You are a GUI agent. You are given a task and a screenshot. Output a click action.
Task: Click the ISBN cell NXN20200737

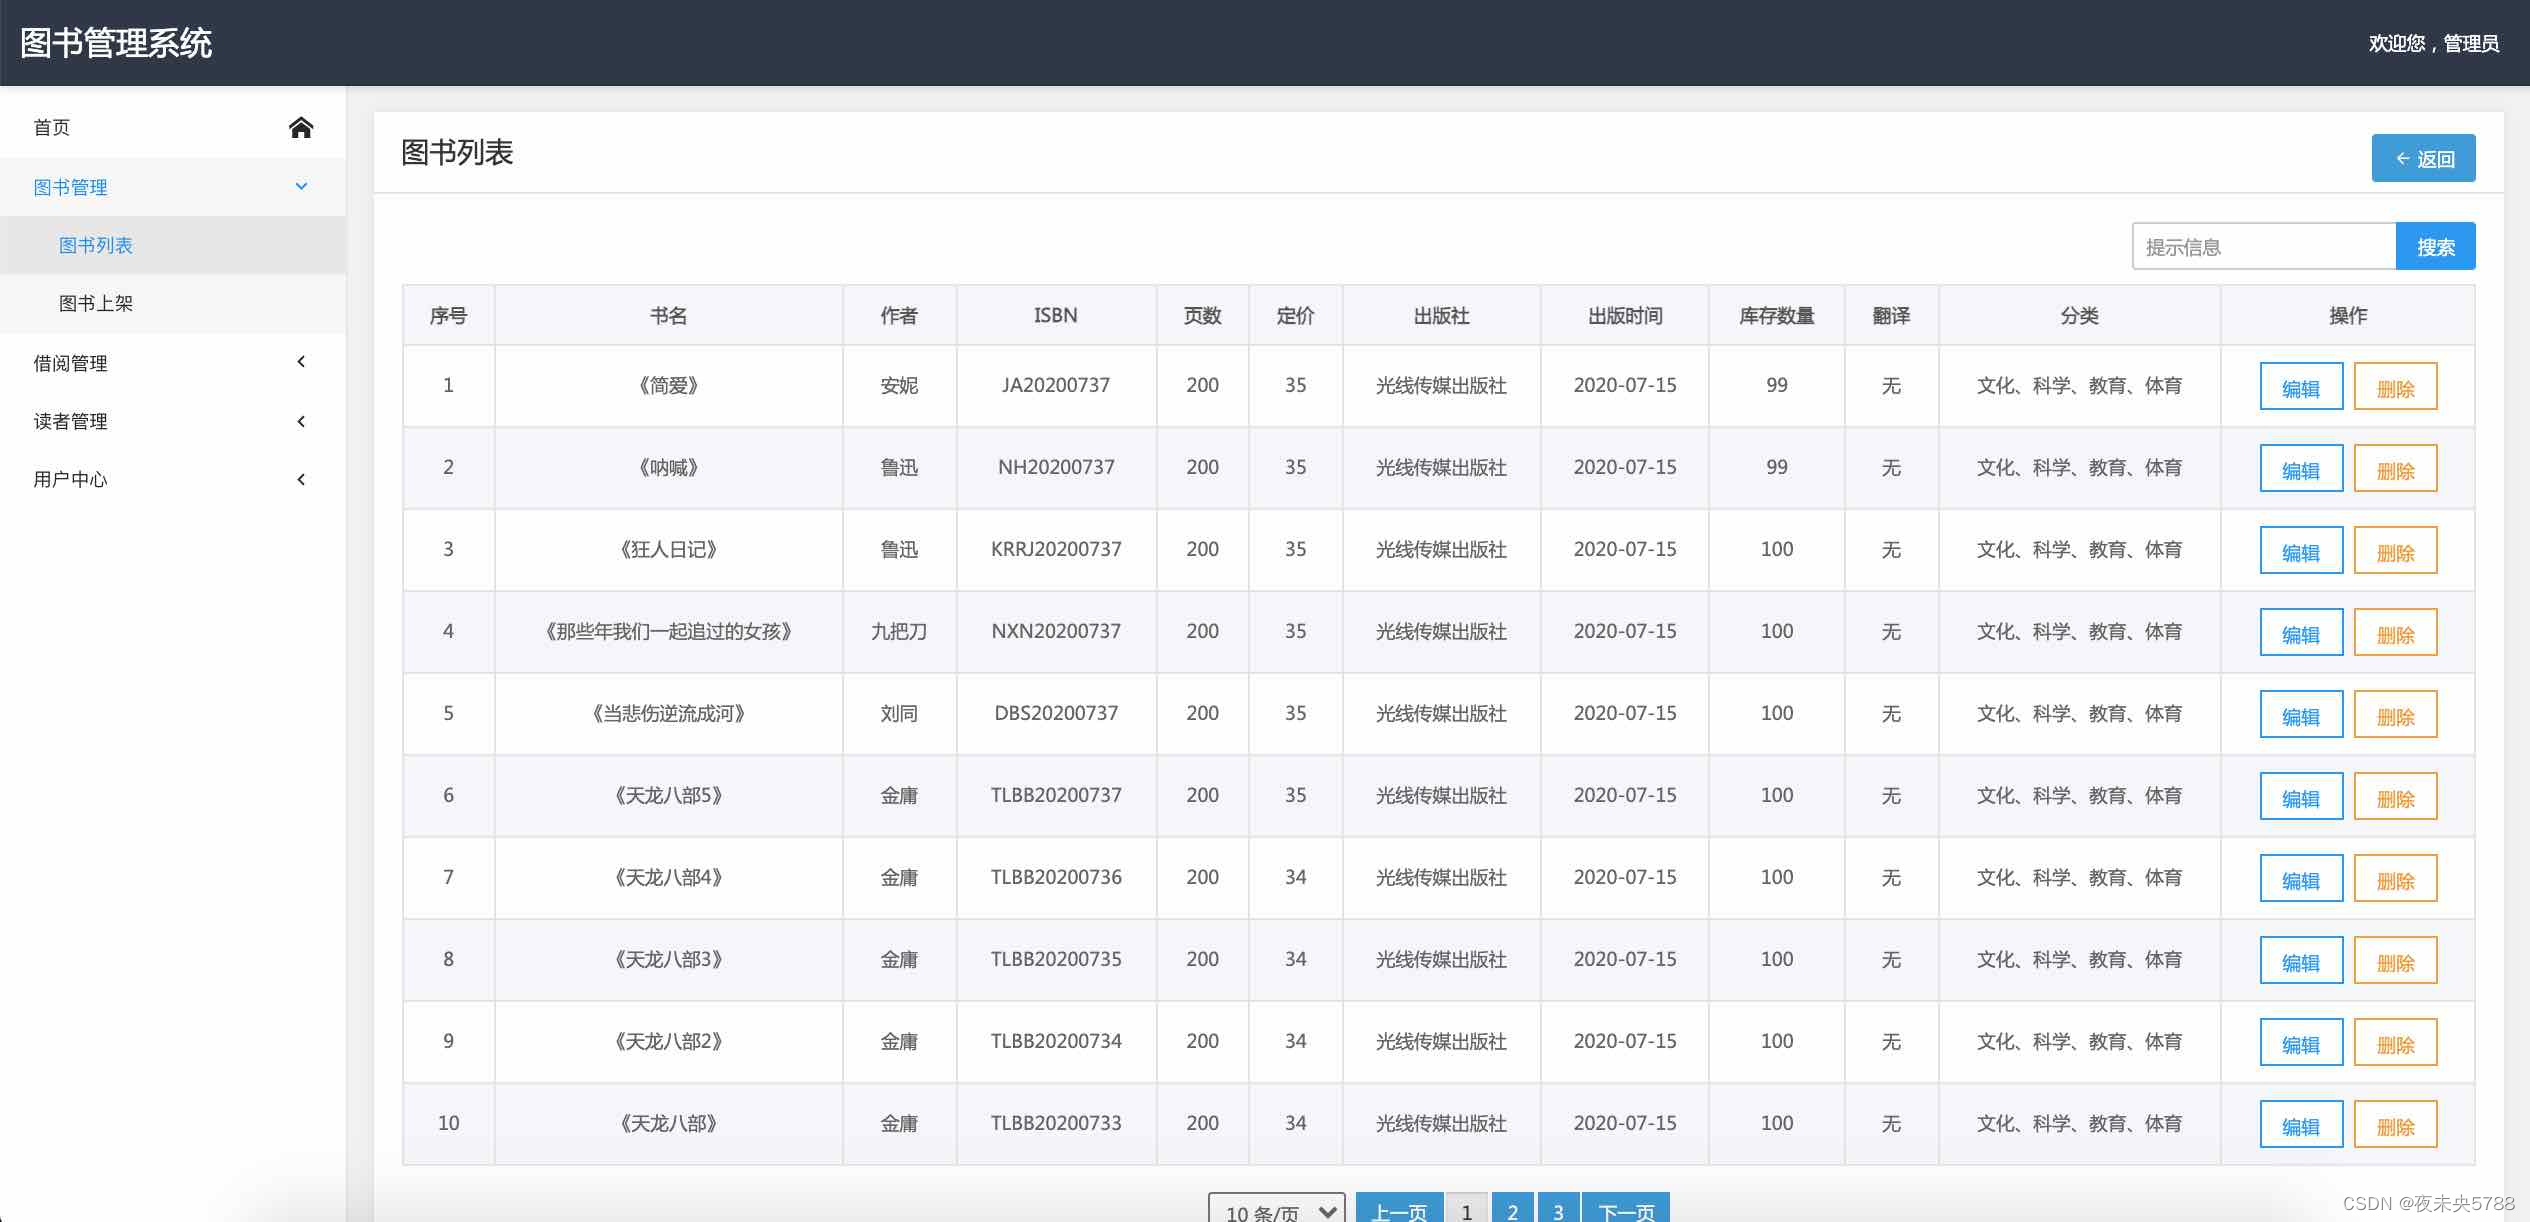click(x=1056, y=631)
